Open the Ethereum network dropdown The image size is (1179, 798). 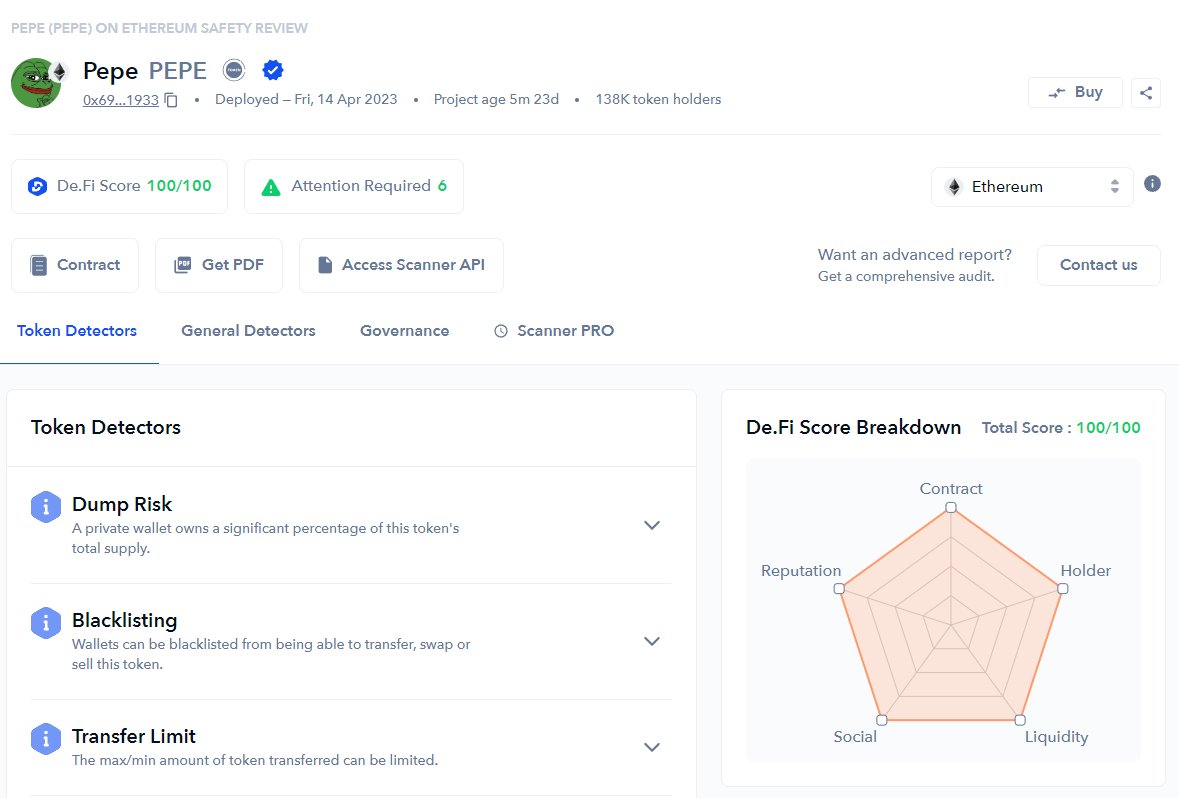click(1032, 187)
